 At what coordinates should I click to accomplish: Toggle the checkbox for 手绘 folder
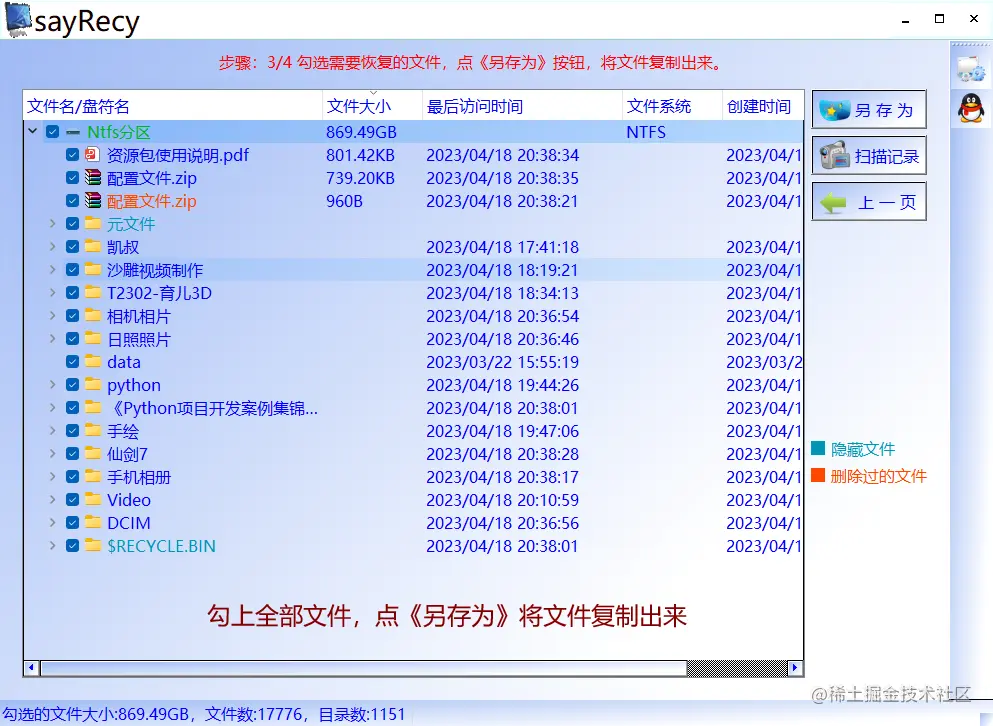tap(72, 431)
